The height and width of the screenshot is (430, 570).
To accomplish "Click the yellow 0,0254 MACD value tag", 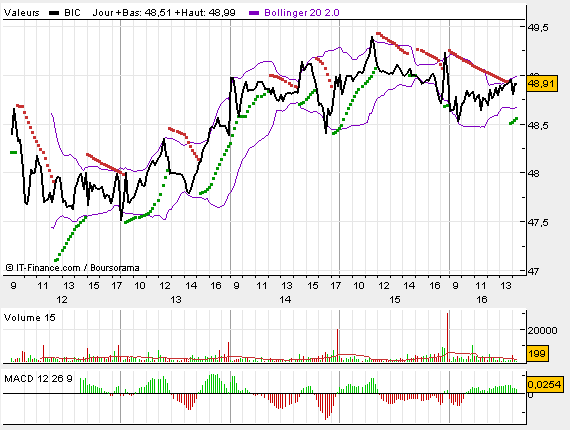I will pyautogui.click(x=544, y=384).
